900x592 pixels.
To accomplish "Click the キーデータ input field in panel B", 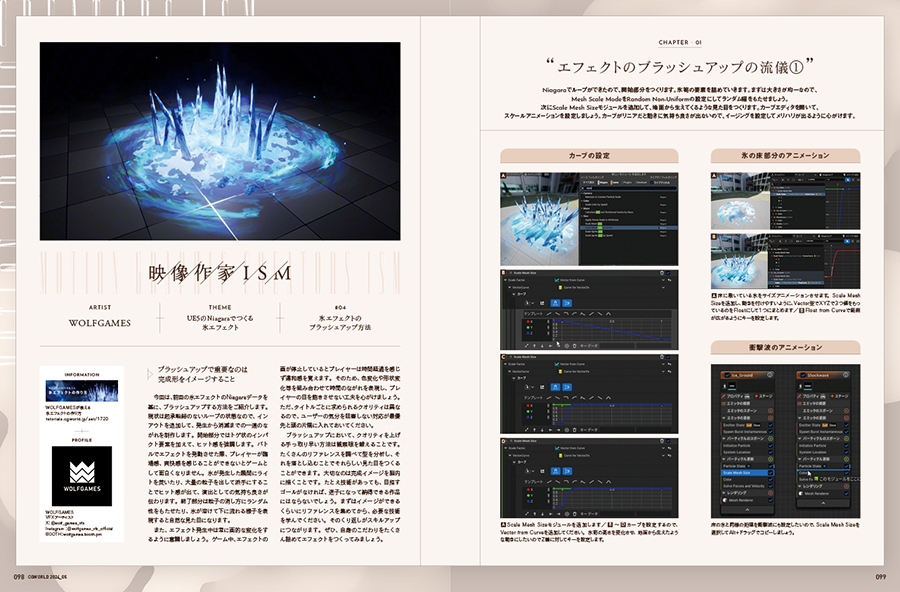I will [617, 346].
